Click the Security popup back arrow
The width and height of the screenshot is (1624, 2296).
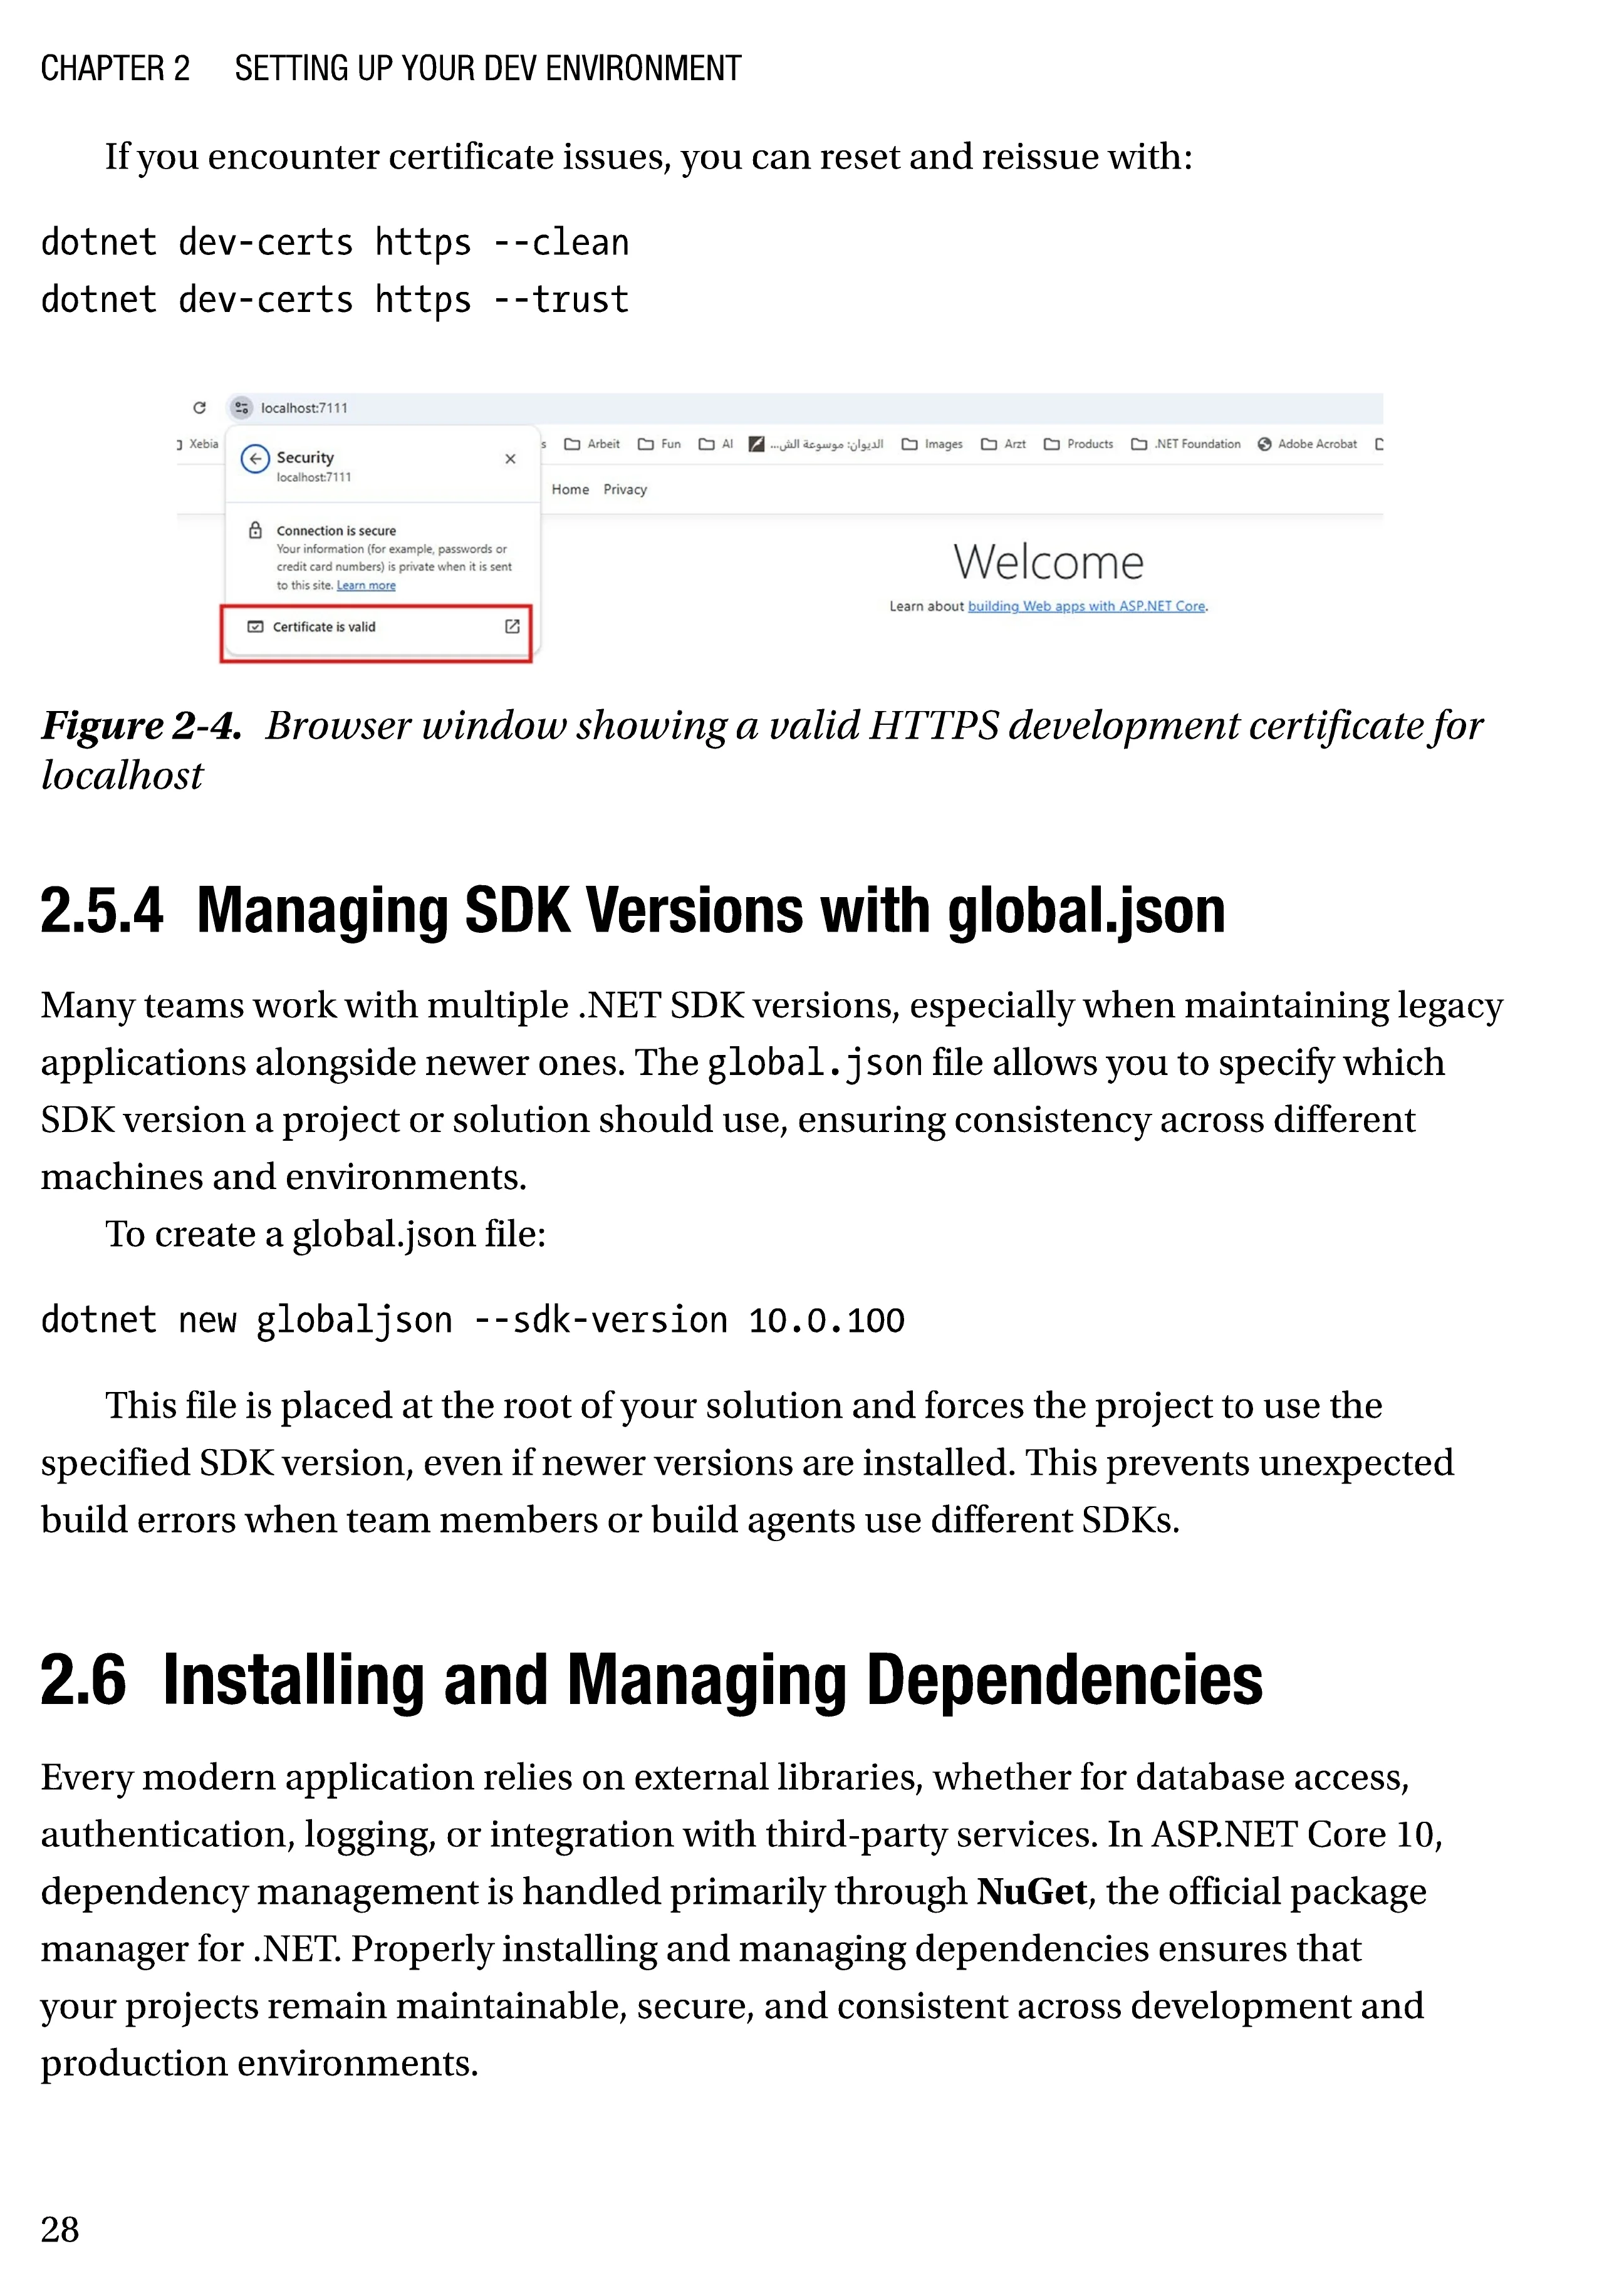click(x=255, y=459)
